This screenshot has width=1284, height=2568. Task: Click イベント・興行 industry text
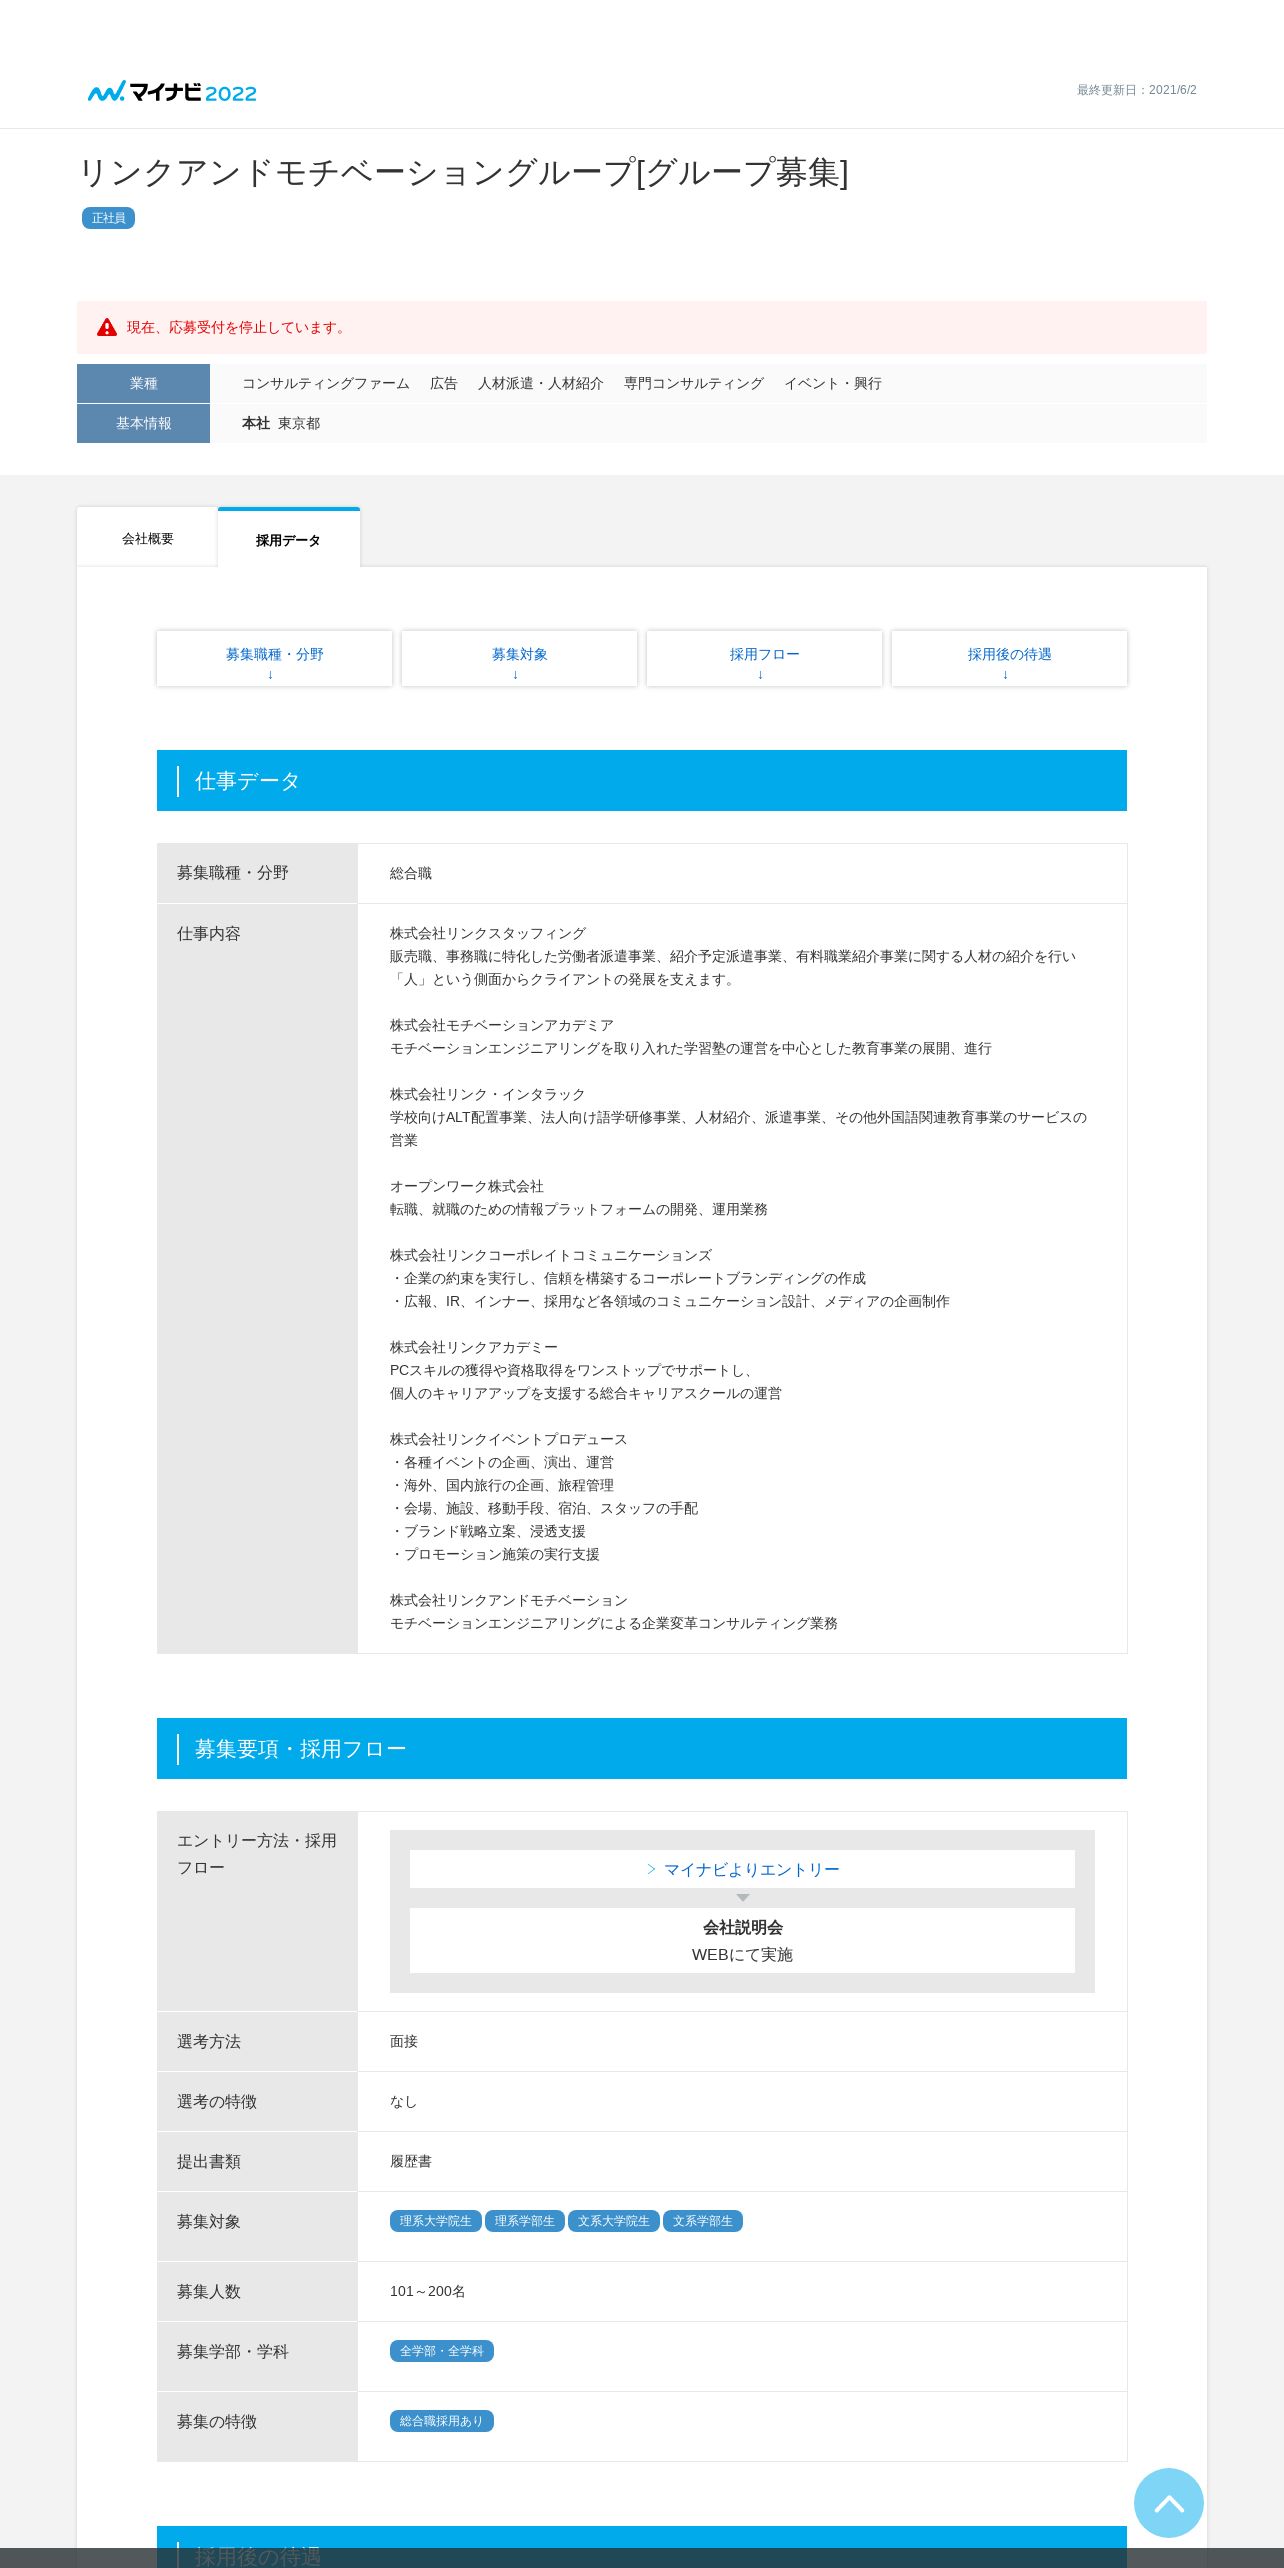(833, 383)
